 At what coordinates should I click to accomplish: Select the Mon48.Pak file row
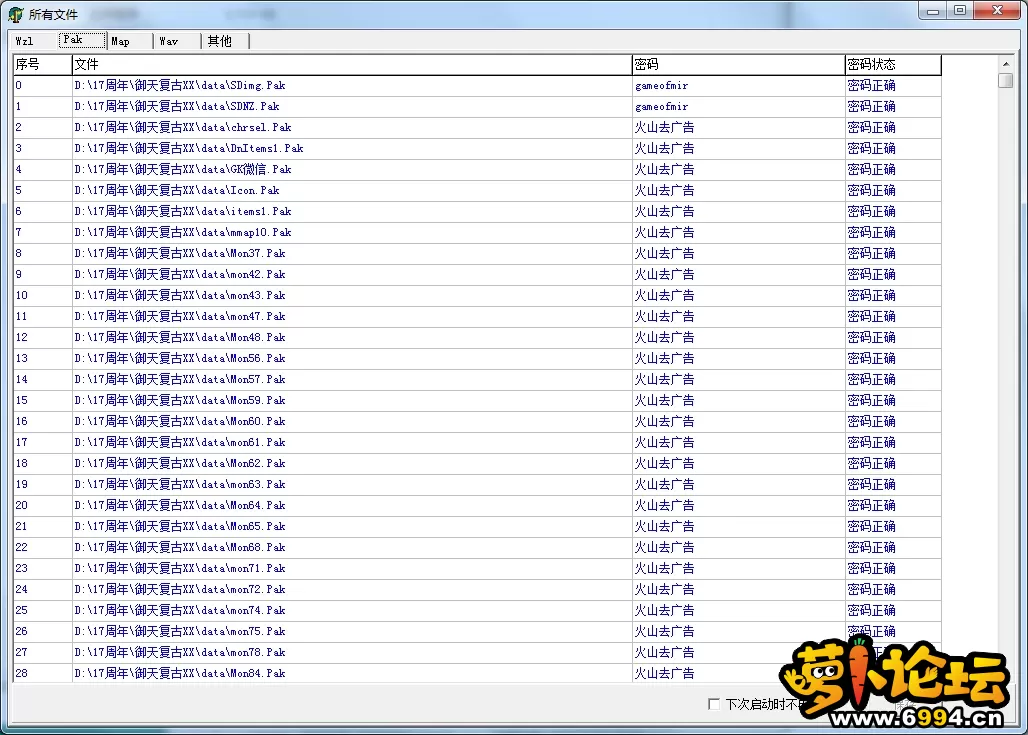pyautogui.click(x=477, y=337)
